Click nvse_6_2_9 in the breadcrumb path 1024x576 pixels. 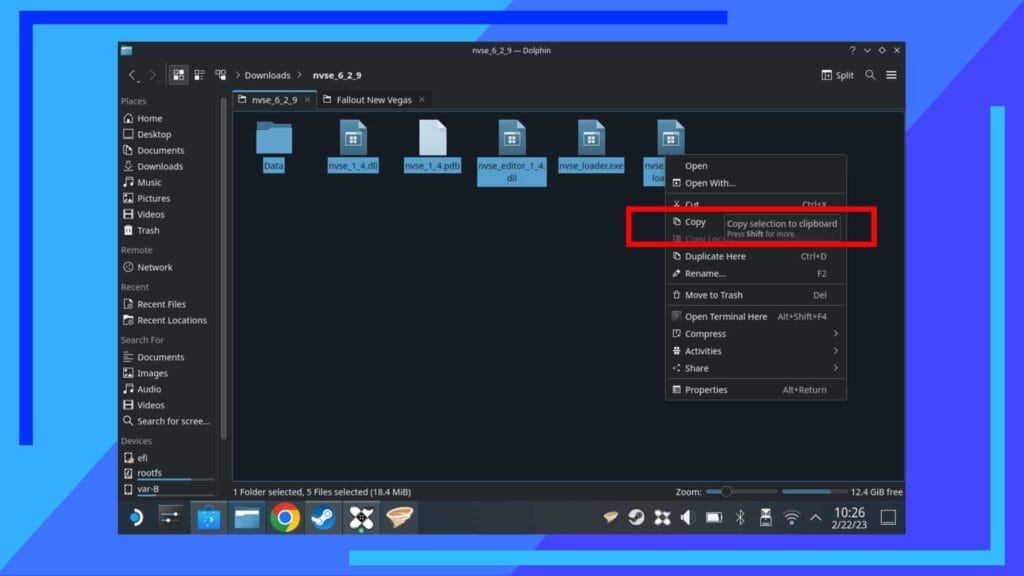[337, 75]
